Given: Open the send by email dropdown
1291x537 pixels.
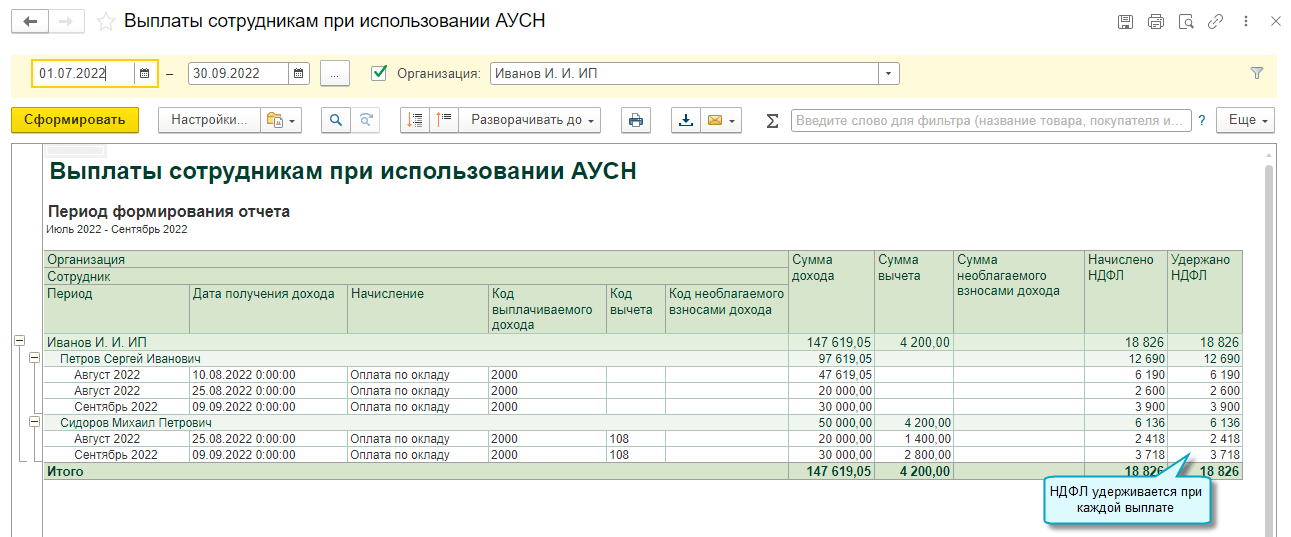Looking at the screenshot, I should [721, 120].
